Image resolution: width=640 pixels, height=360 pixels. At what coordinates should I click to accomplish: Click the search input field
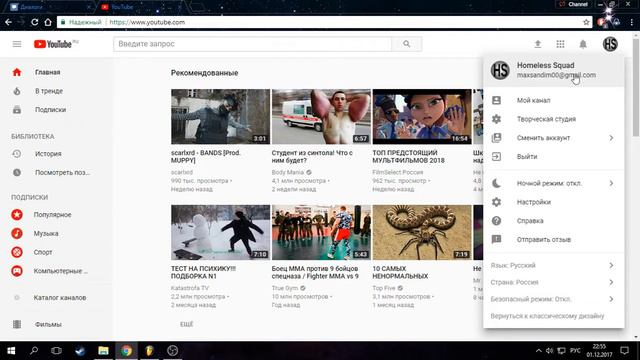click(252, 44)
